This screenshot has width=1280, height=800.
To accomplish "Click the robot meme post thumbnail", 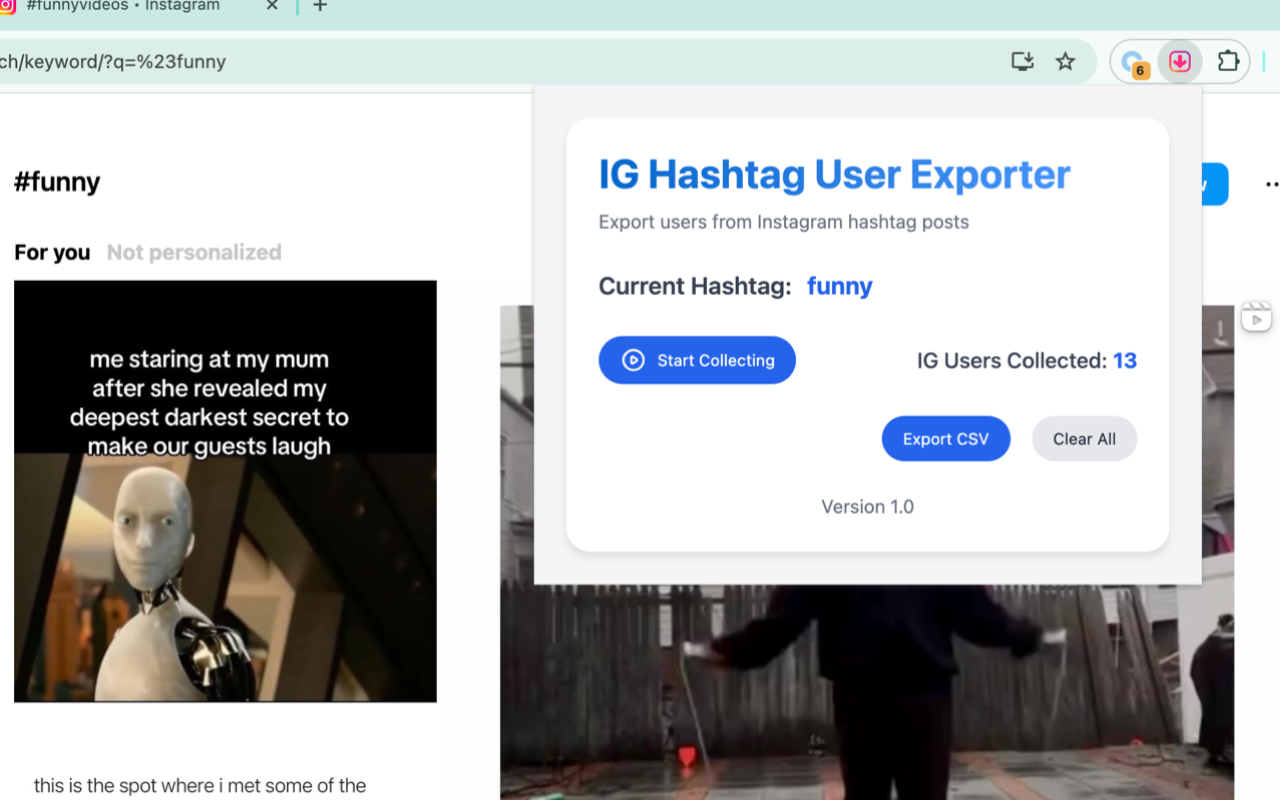I will [225, 490].
